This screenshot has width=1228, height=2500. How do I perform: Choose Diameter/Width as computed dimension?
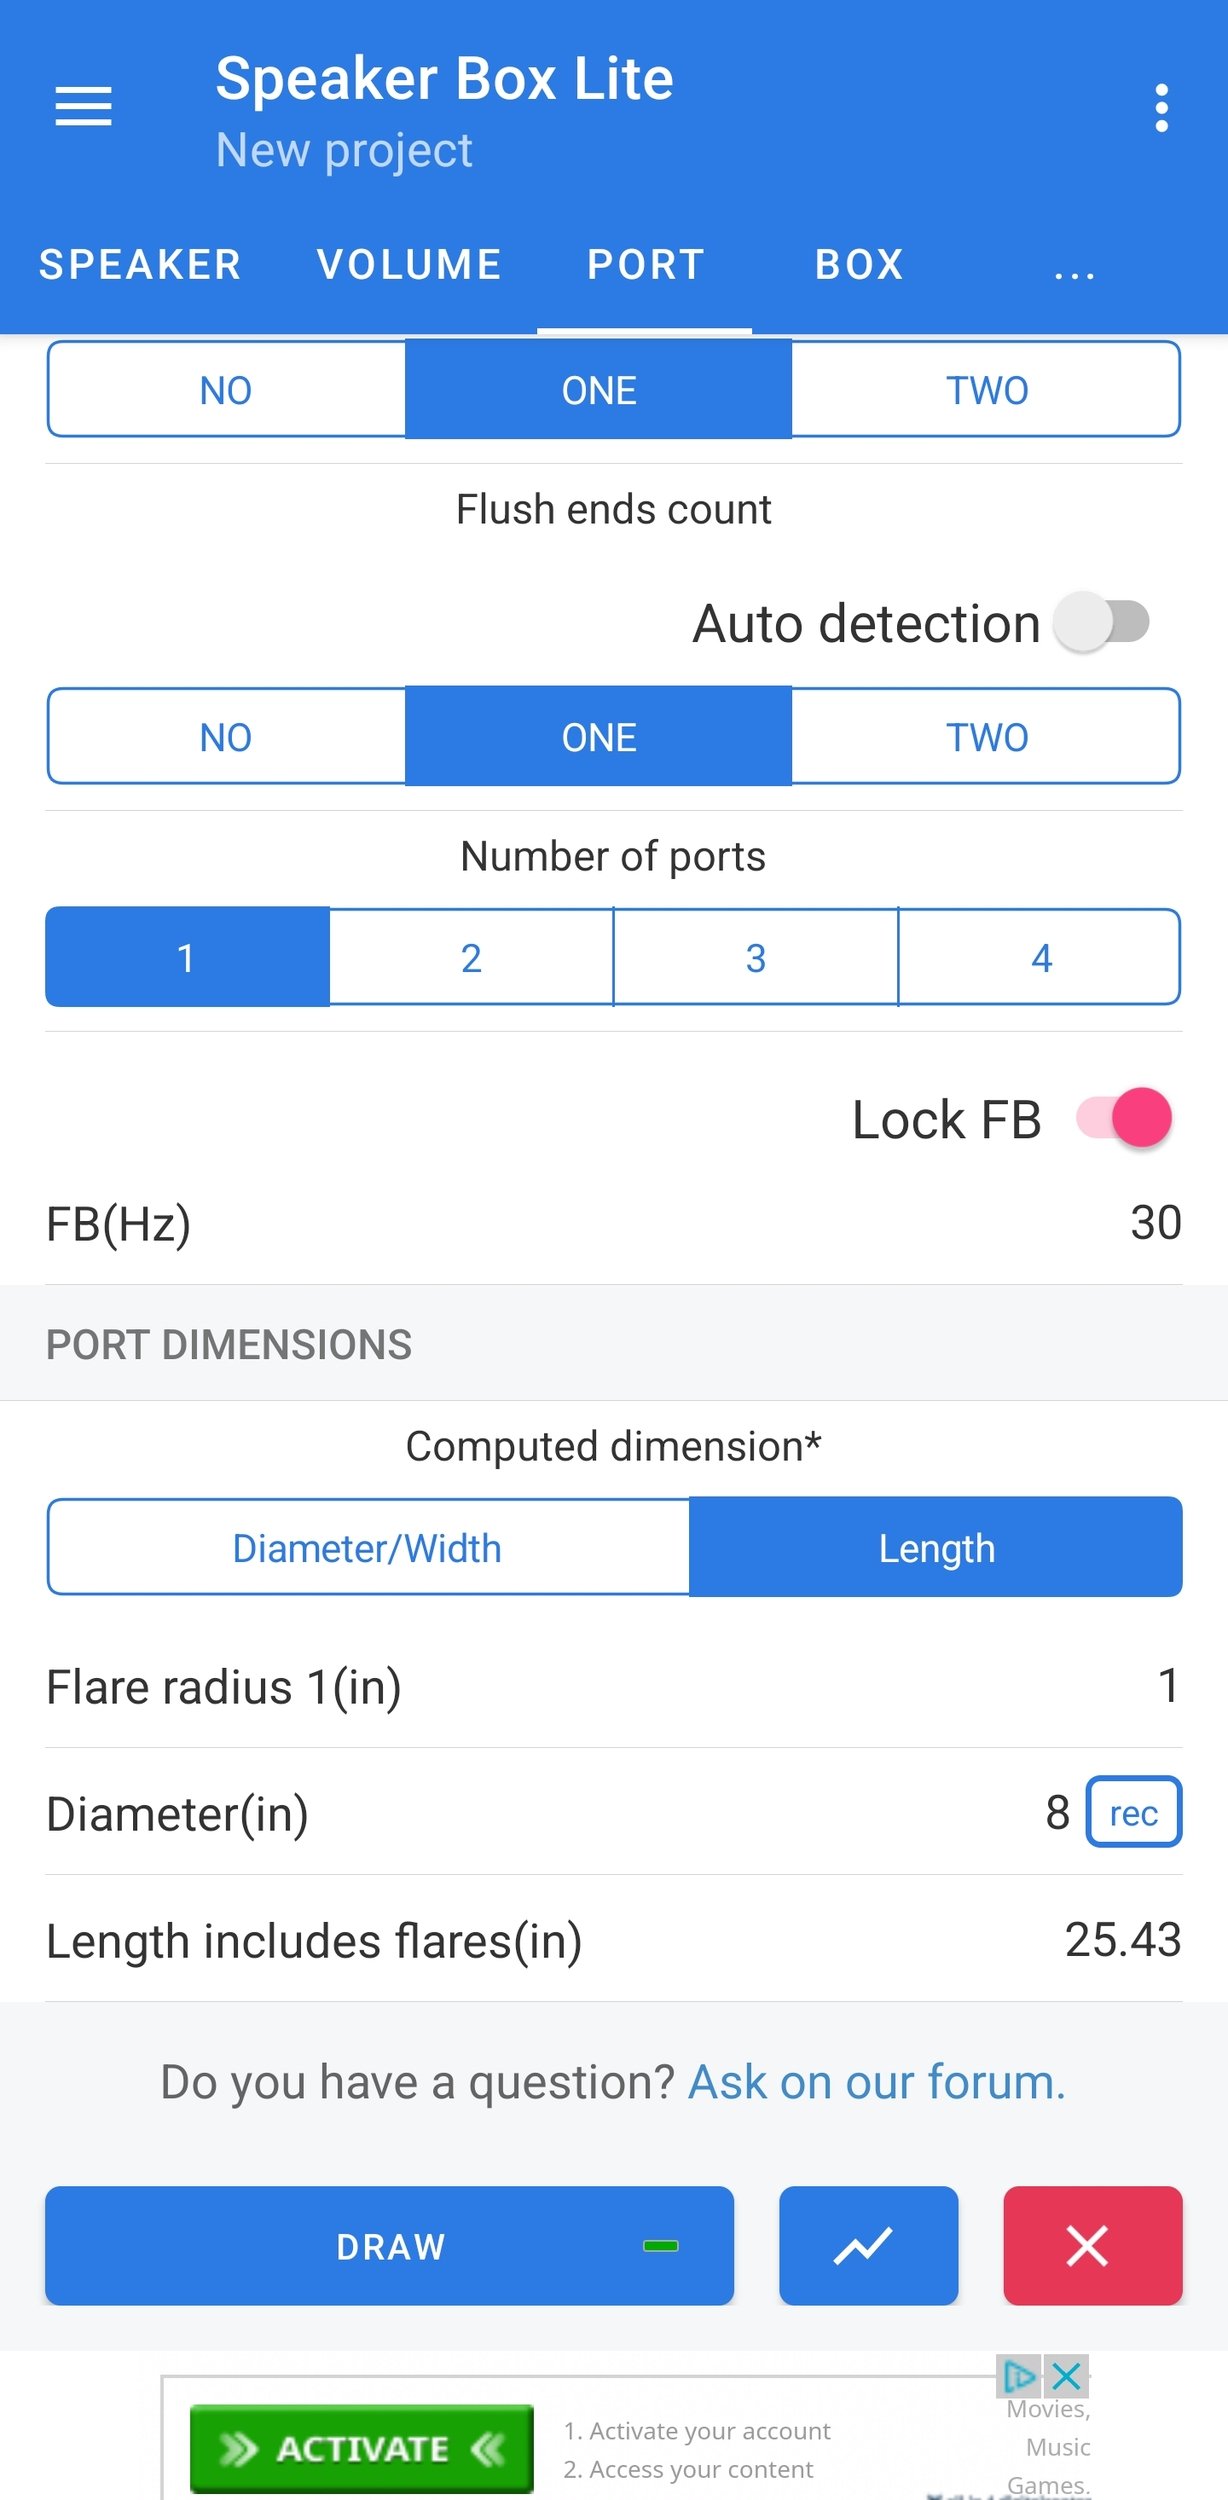(367, 1547)
